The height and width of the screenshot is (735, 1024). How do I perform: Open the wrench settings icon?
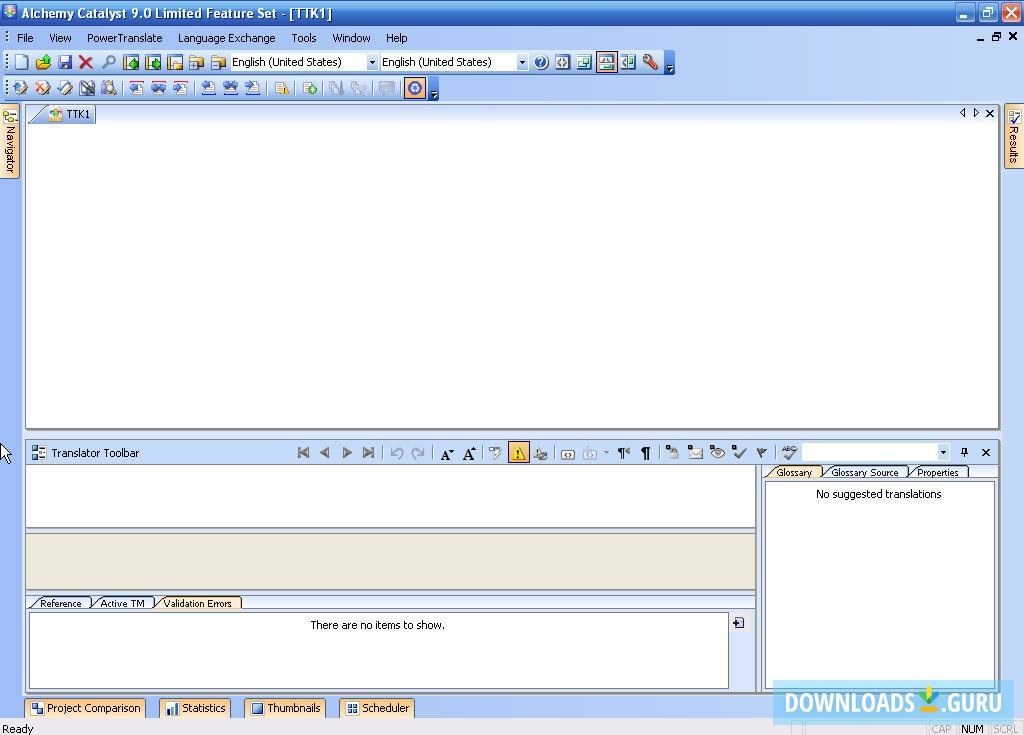click(x=650, y=62)
